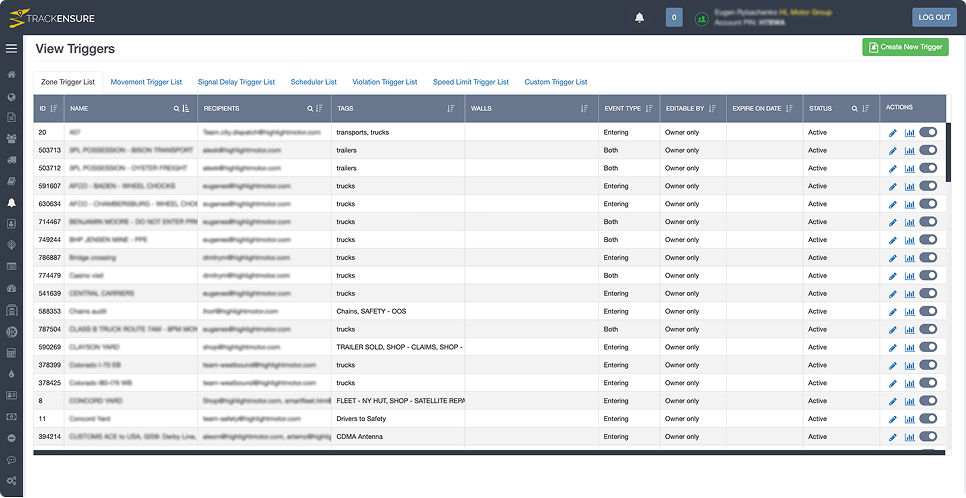This screenshot has width=966, height=498.
Task: Open the document icon in sidebar
Action: point(11,116)
